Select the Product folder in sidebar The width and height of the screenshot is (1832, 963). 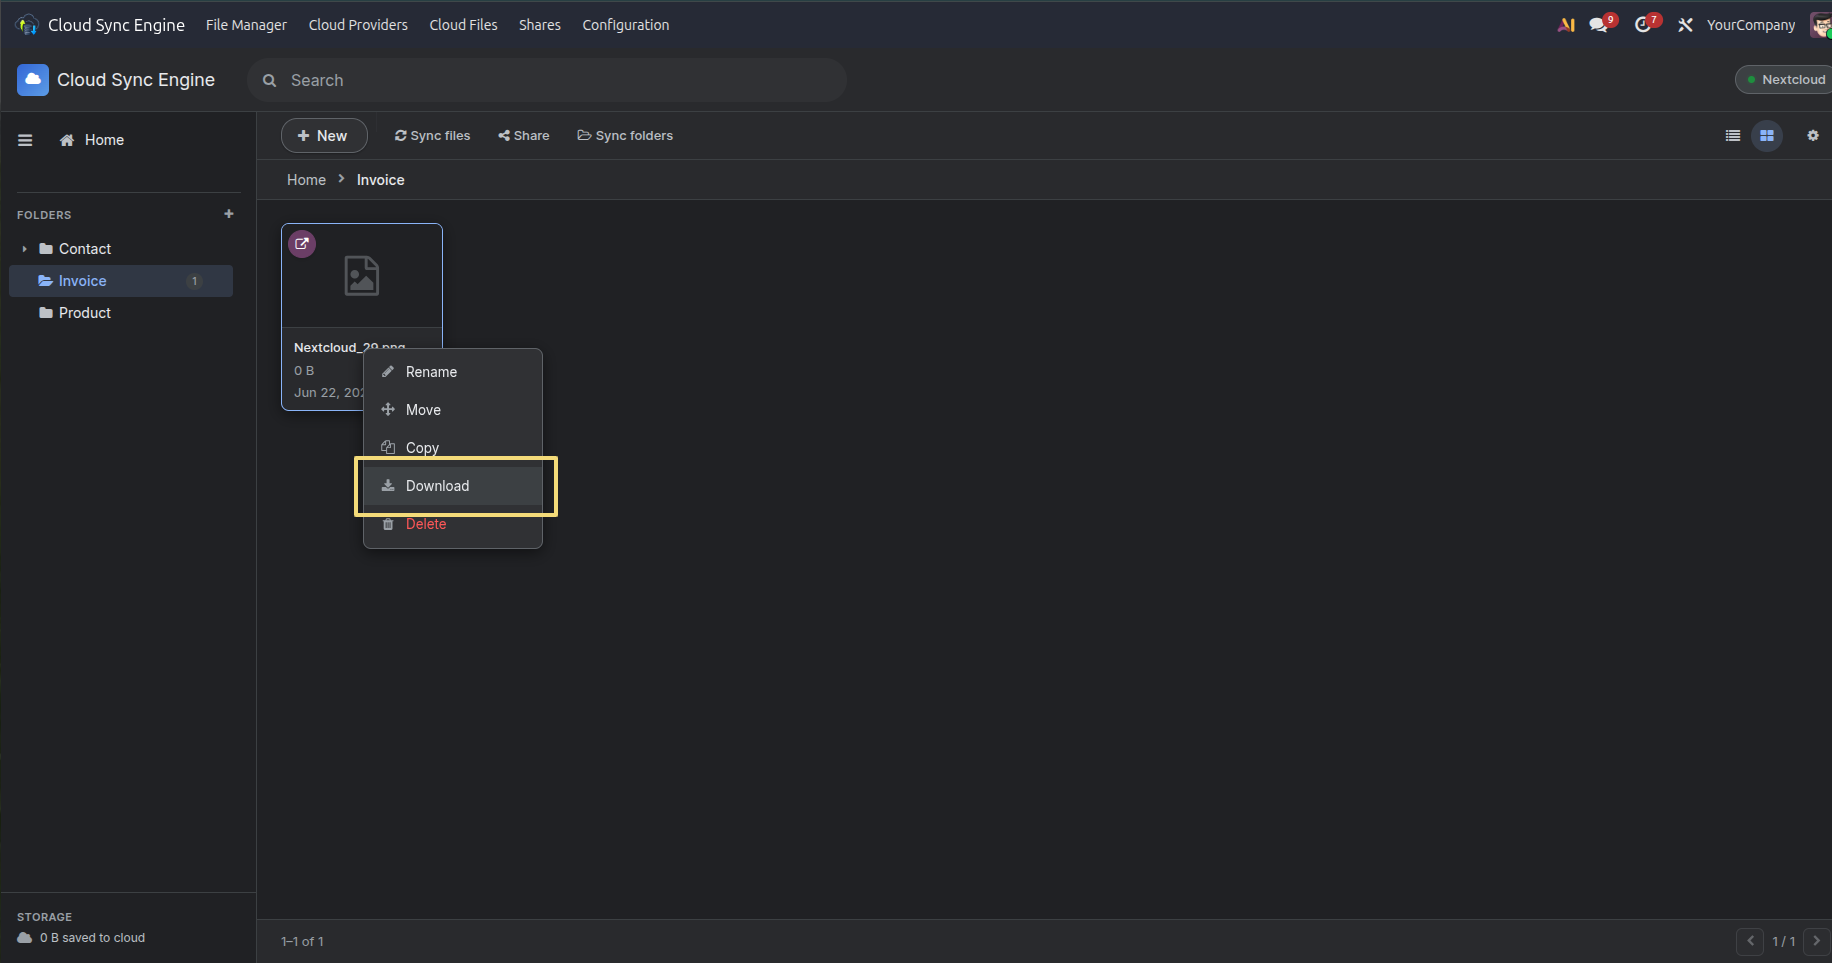click(121, 313)
